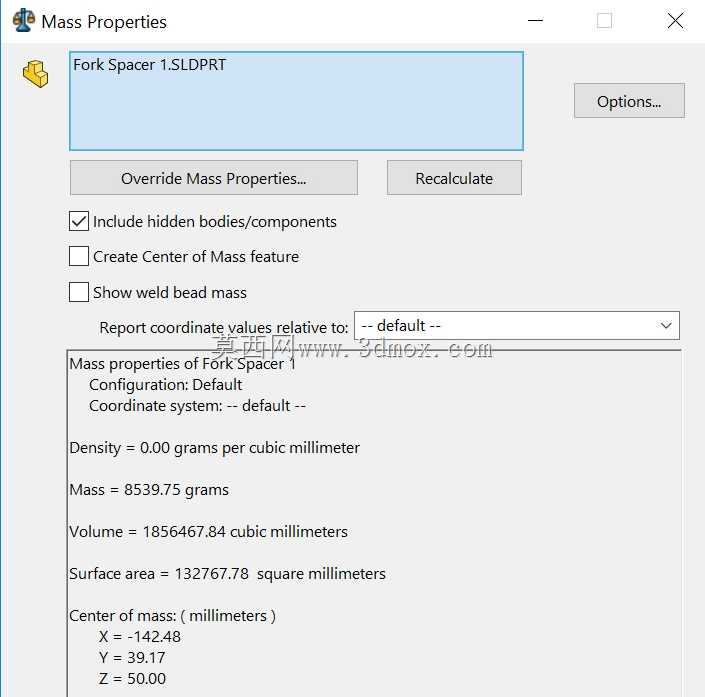705x697 pixels.
Task: Click the Density = 0.00 grams line
Action: (214, 448)
